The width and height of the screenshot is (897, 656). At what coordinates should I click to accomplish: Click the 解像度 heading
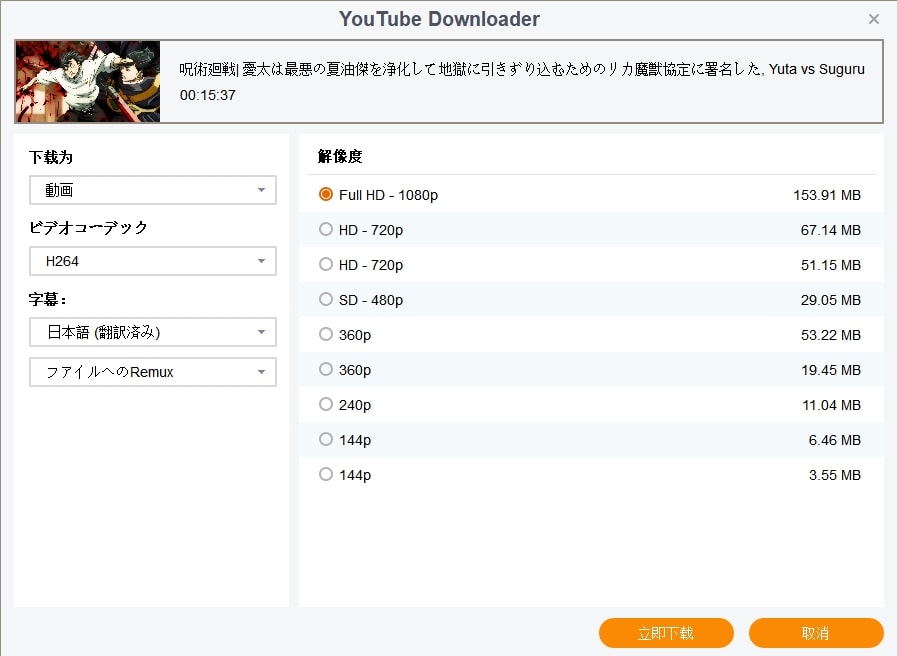click(x=340, y=156)
